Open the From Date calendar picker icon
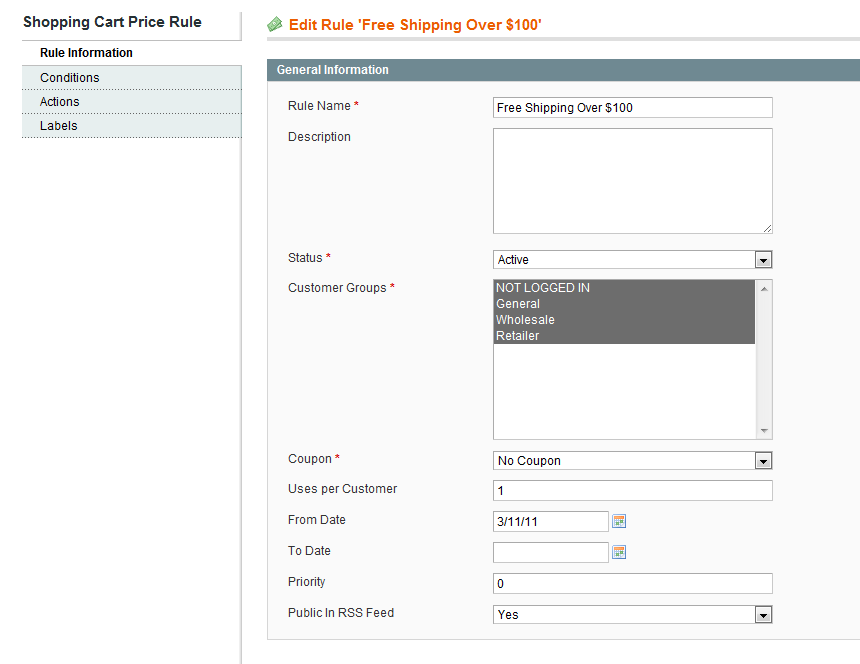Screen dimensions: 860x664 point(619,521)
